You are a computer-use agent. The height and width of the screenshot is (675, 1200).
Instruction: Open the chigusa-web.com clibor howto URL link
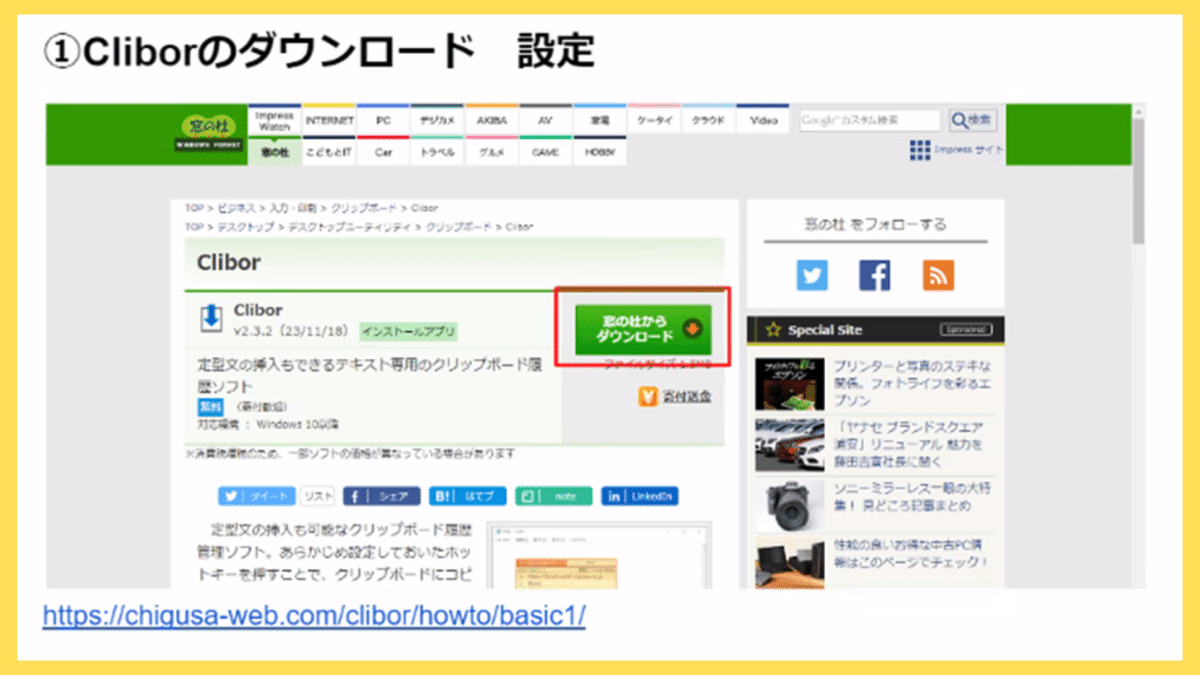pos(314,616)
